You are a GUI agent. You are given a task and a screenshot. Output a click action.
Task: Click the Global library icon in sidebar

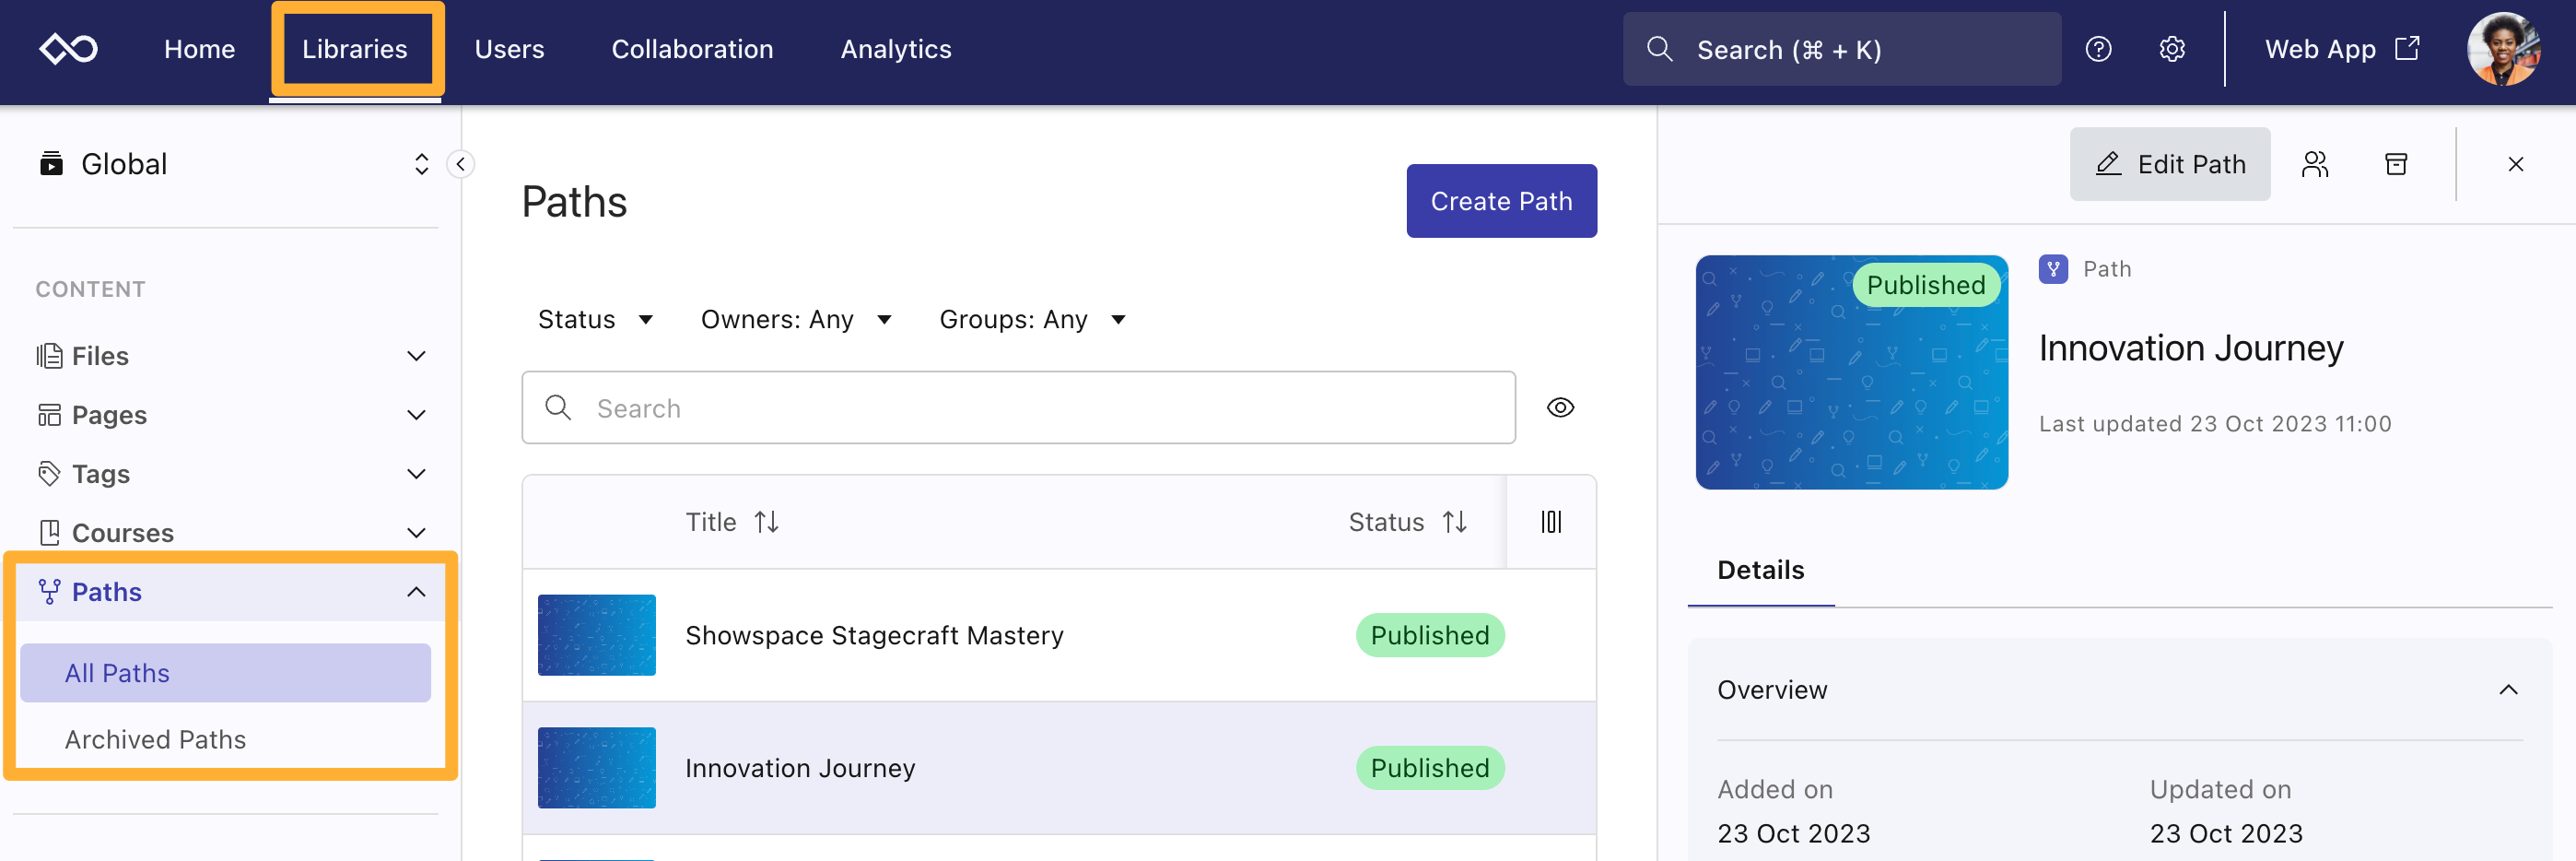[x=51, y=163]
